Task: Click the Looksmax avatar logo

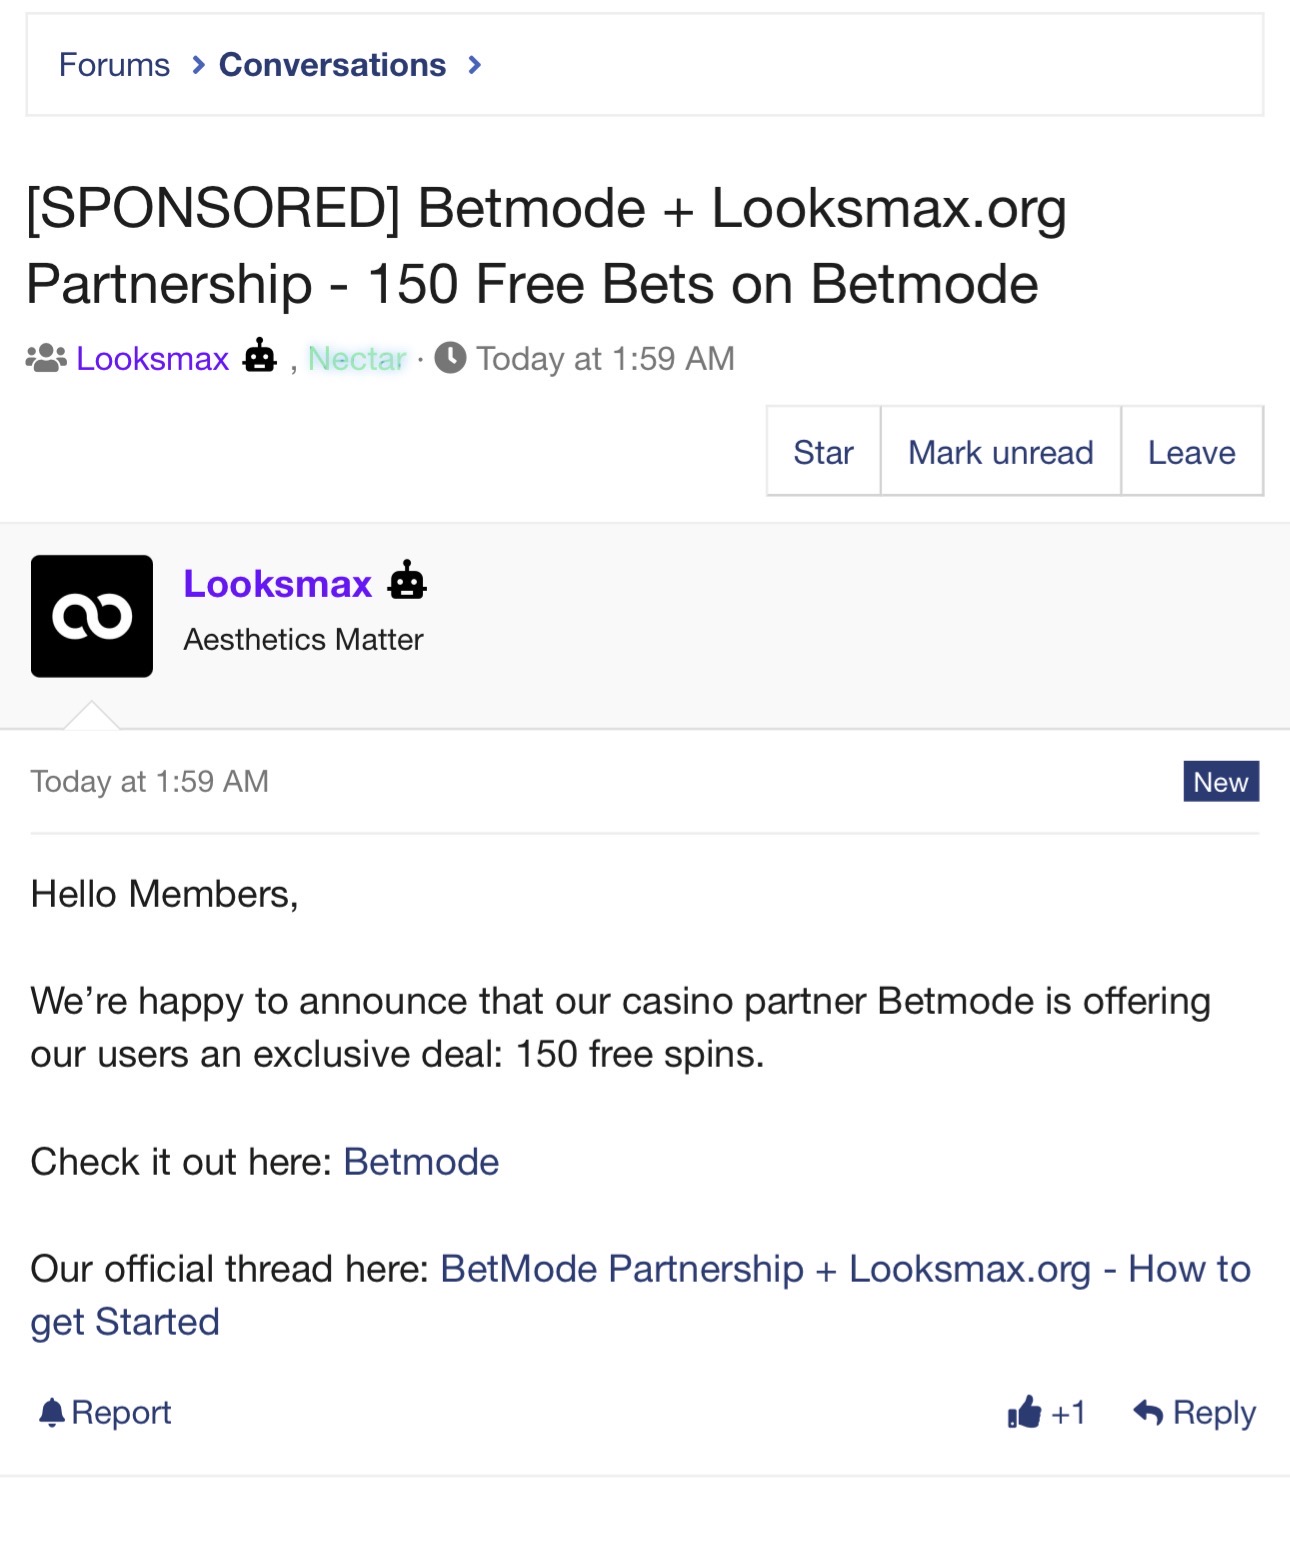Action: (92, 616)
